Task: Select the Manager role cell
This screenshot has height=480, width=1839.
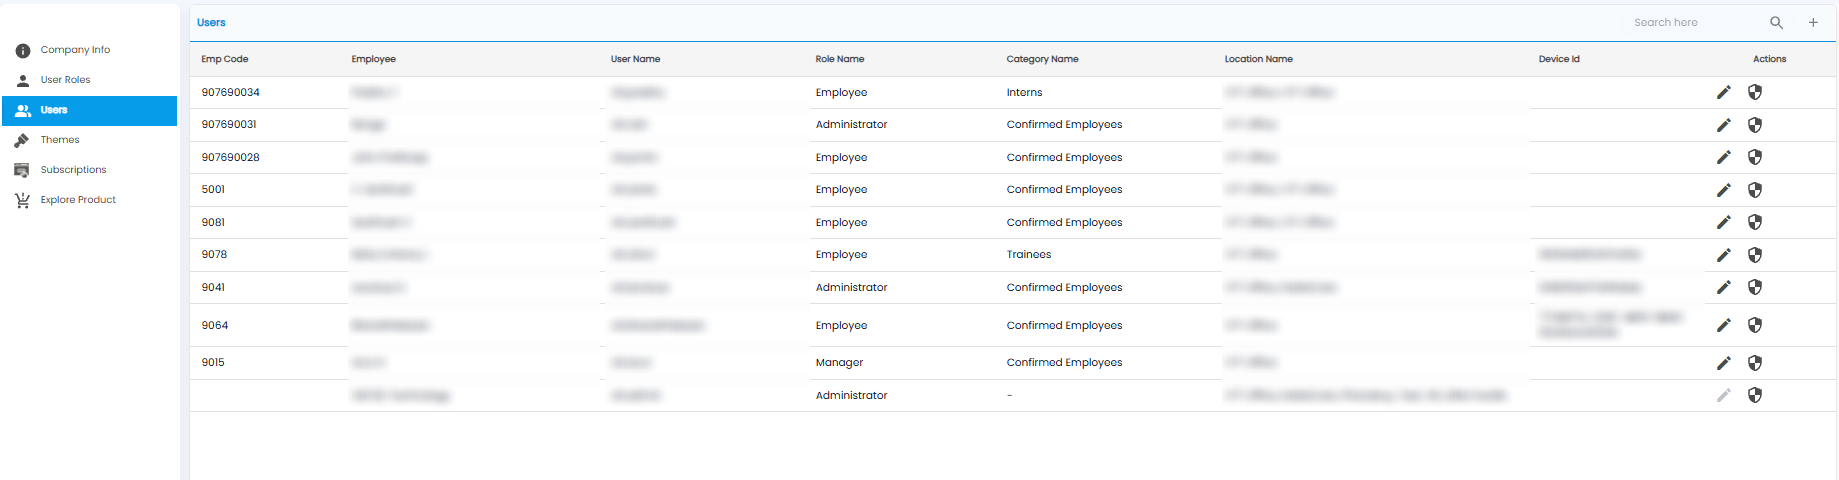Action: tap(839, 362)
